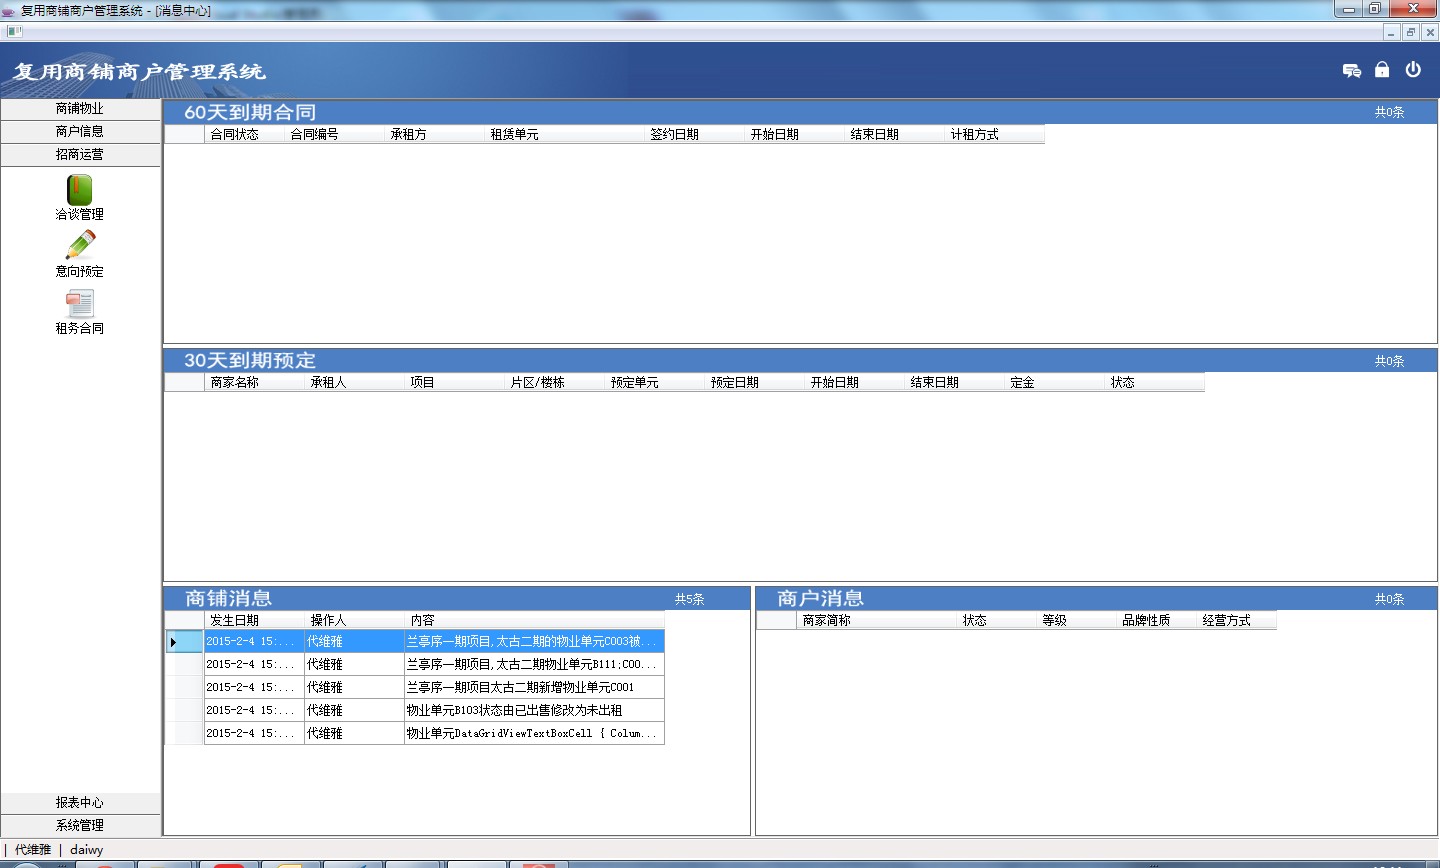Click the 经营方式 column header
The height and width of the screenshot is (868, 1440).
[1237, 620]
